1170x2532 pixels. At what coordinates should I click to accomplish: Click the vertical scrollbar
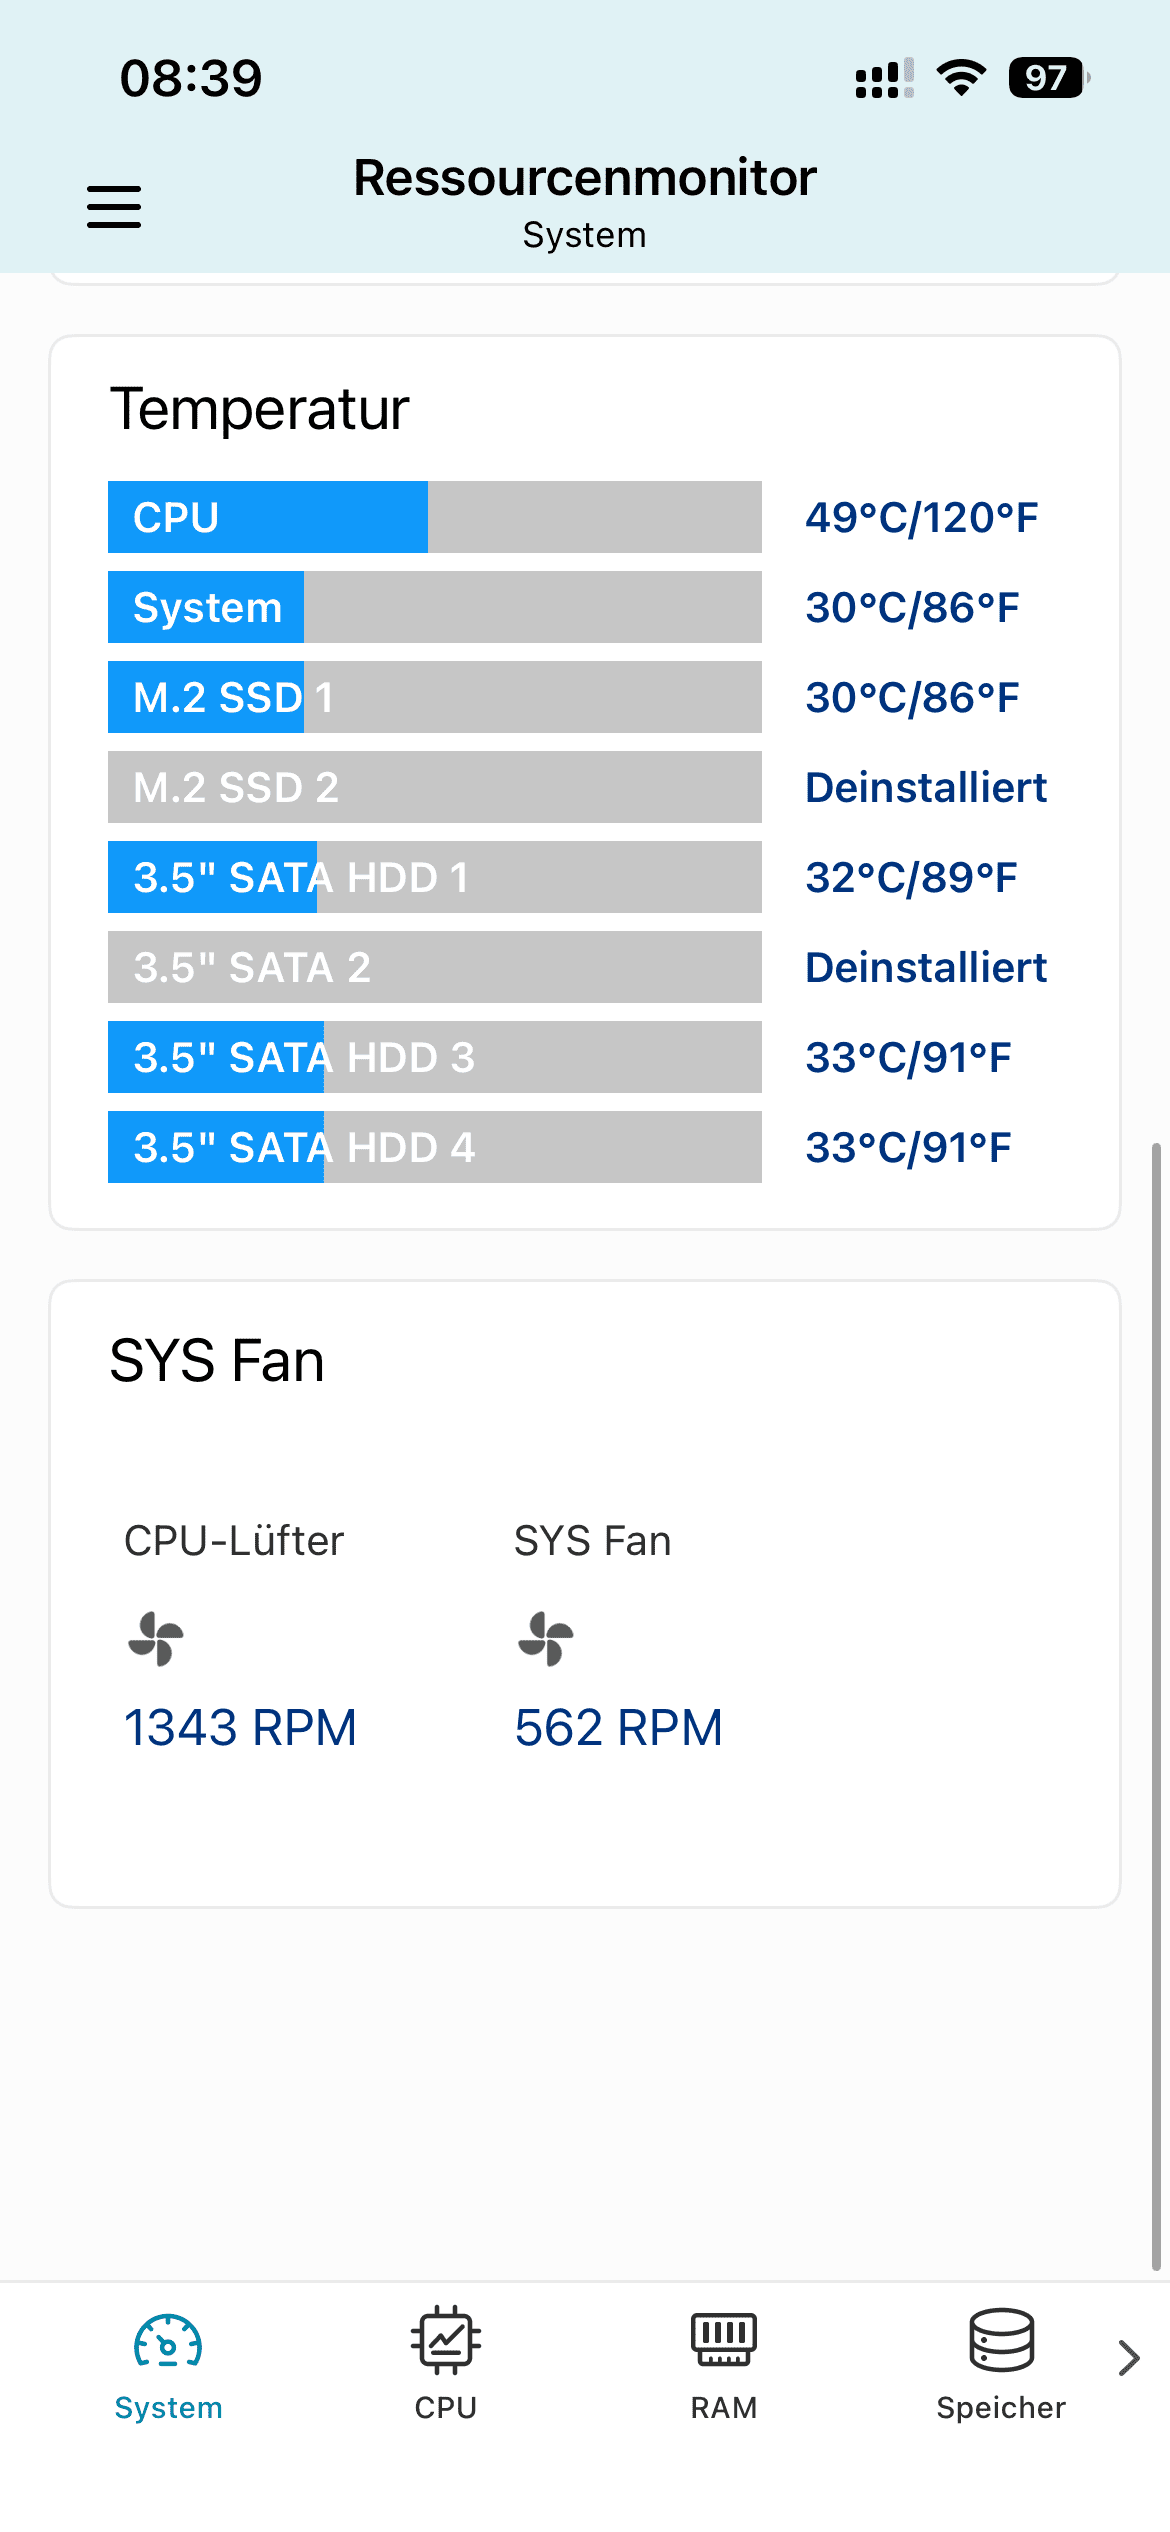click(x=1156, y=1706)
